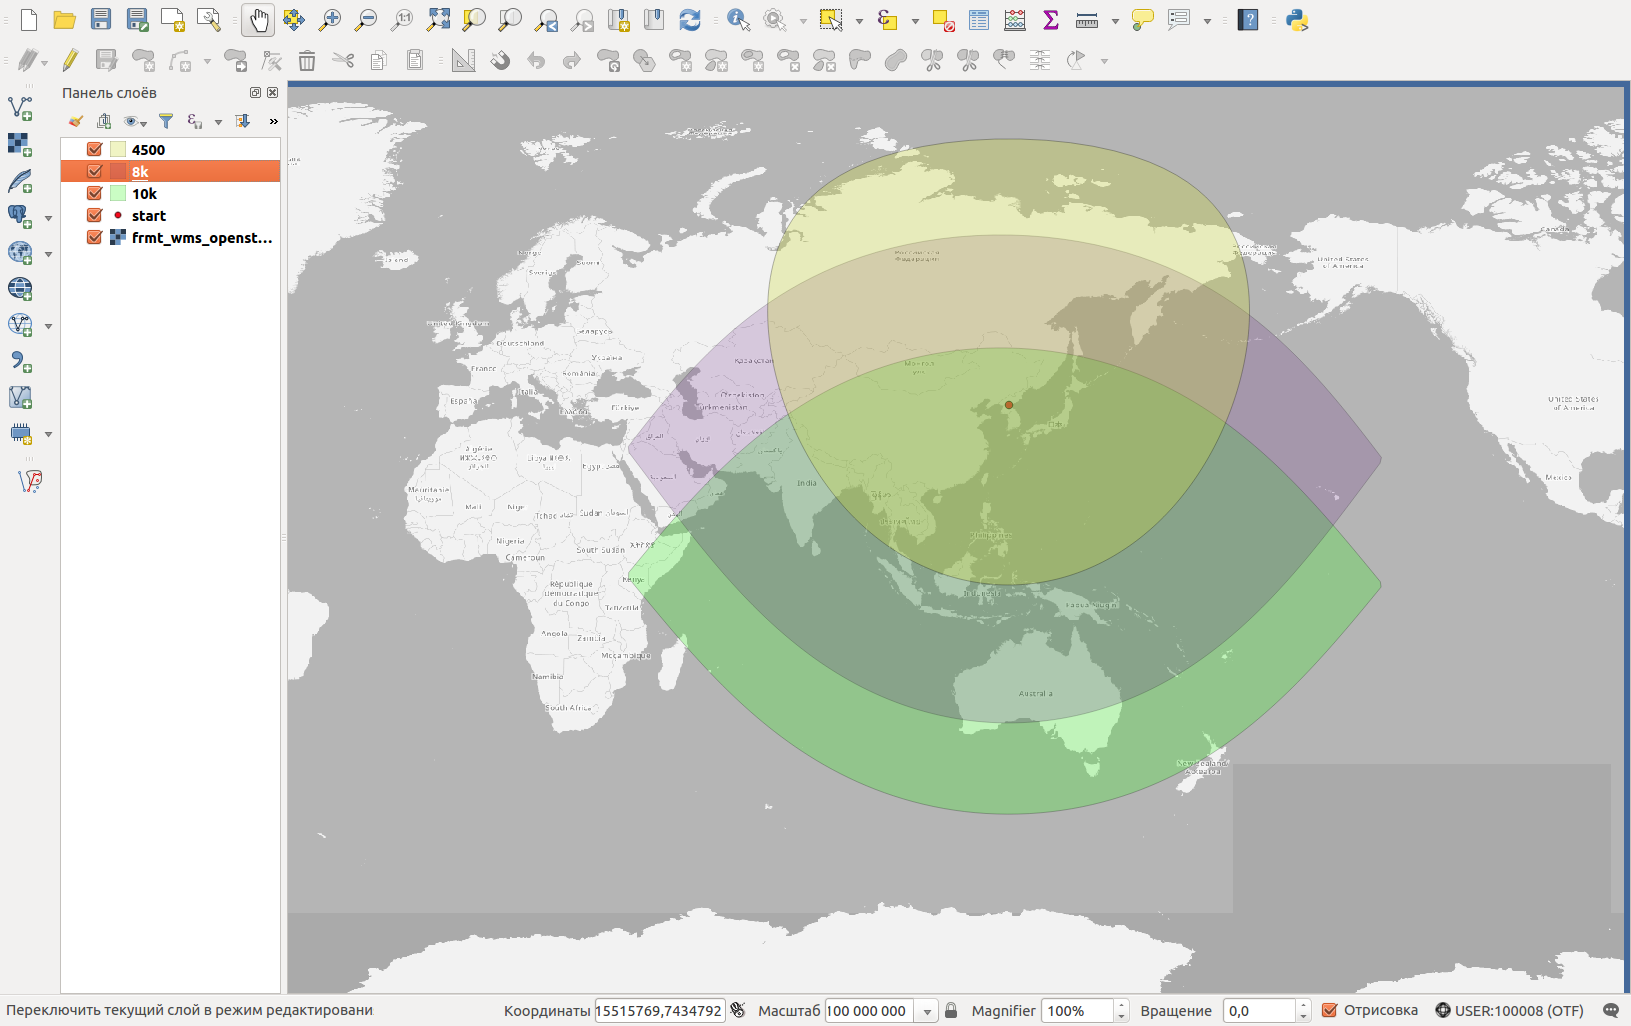1631x1026 pixels.
Task: Expand the Select by Expression dropdown
Action: tap(914, 20)
